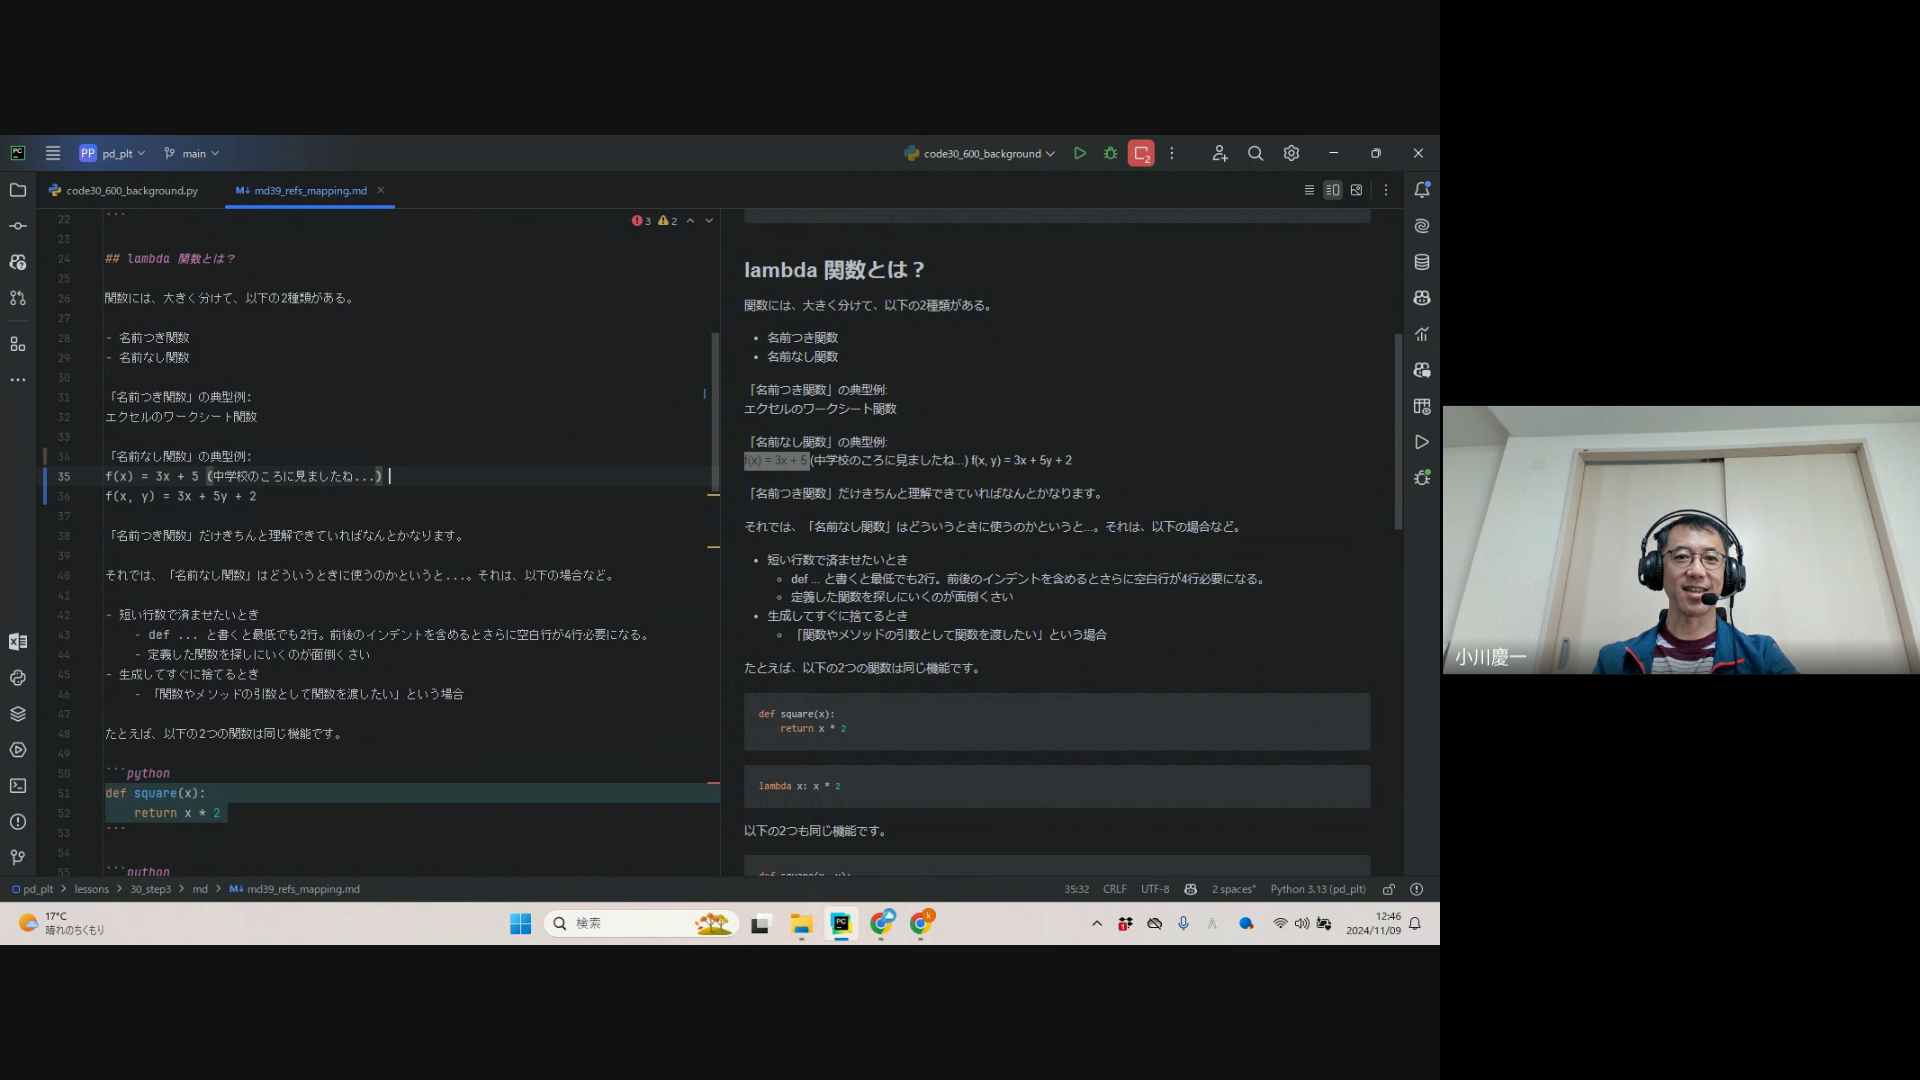This screenshot has height=1080, width=1920.
Task: Click the Debug bug icon
Action: pos(1110,153)
